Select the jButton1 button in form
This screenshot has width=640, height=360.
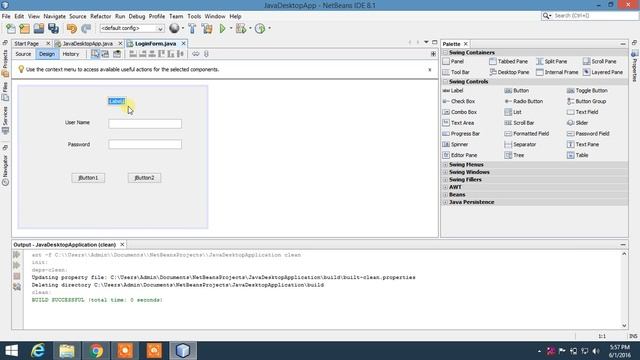pos(88,178)
